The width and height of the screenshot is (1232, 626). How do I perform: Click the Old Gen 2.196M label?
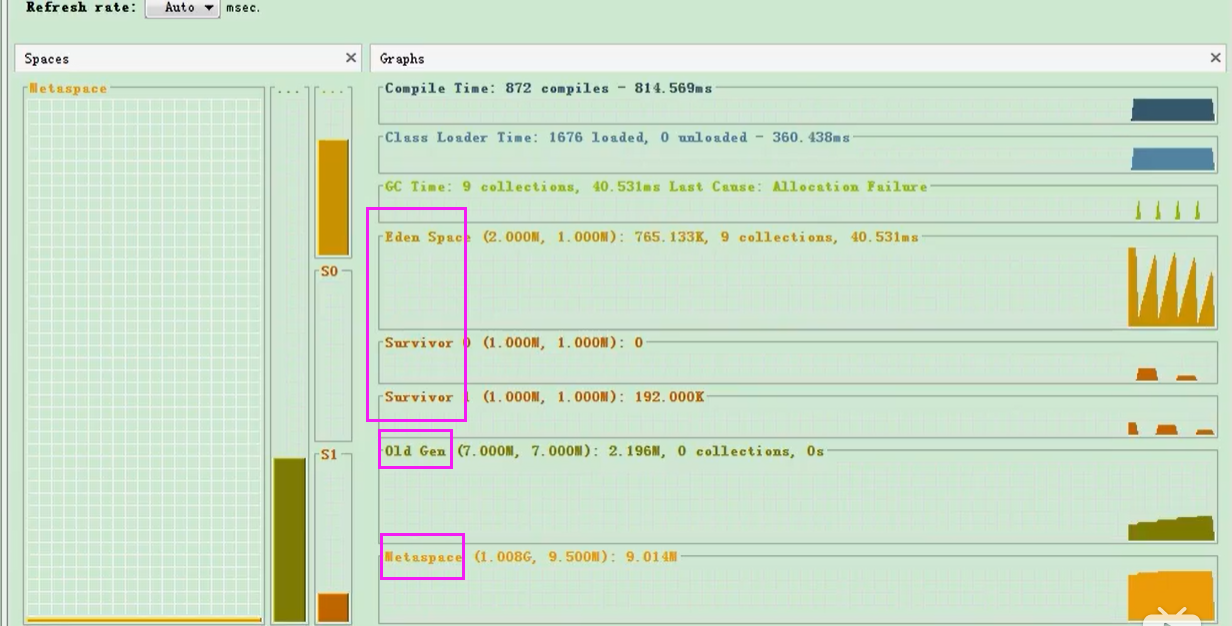pyautogui.click(x=604, y=451)
